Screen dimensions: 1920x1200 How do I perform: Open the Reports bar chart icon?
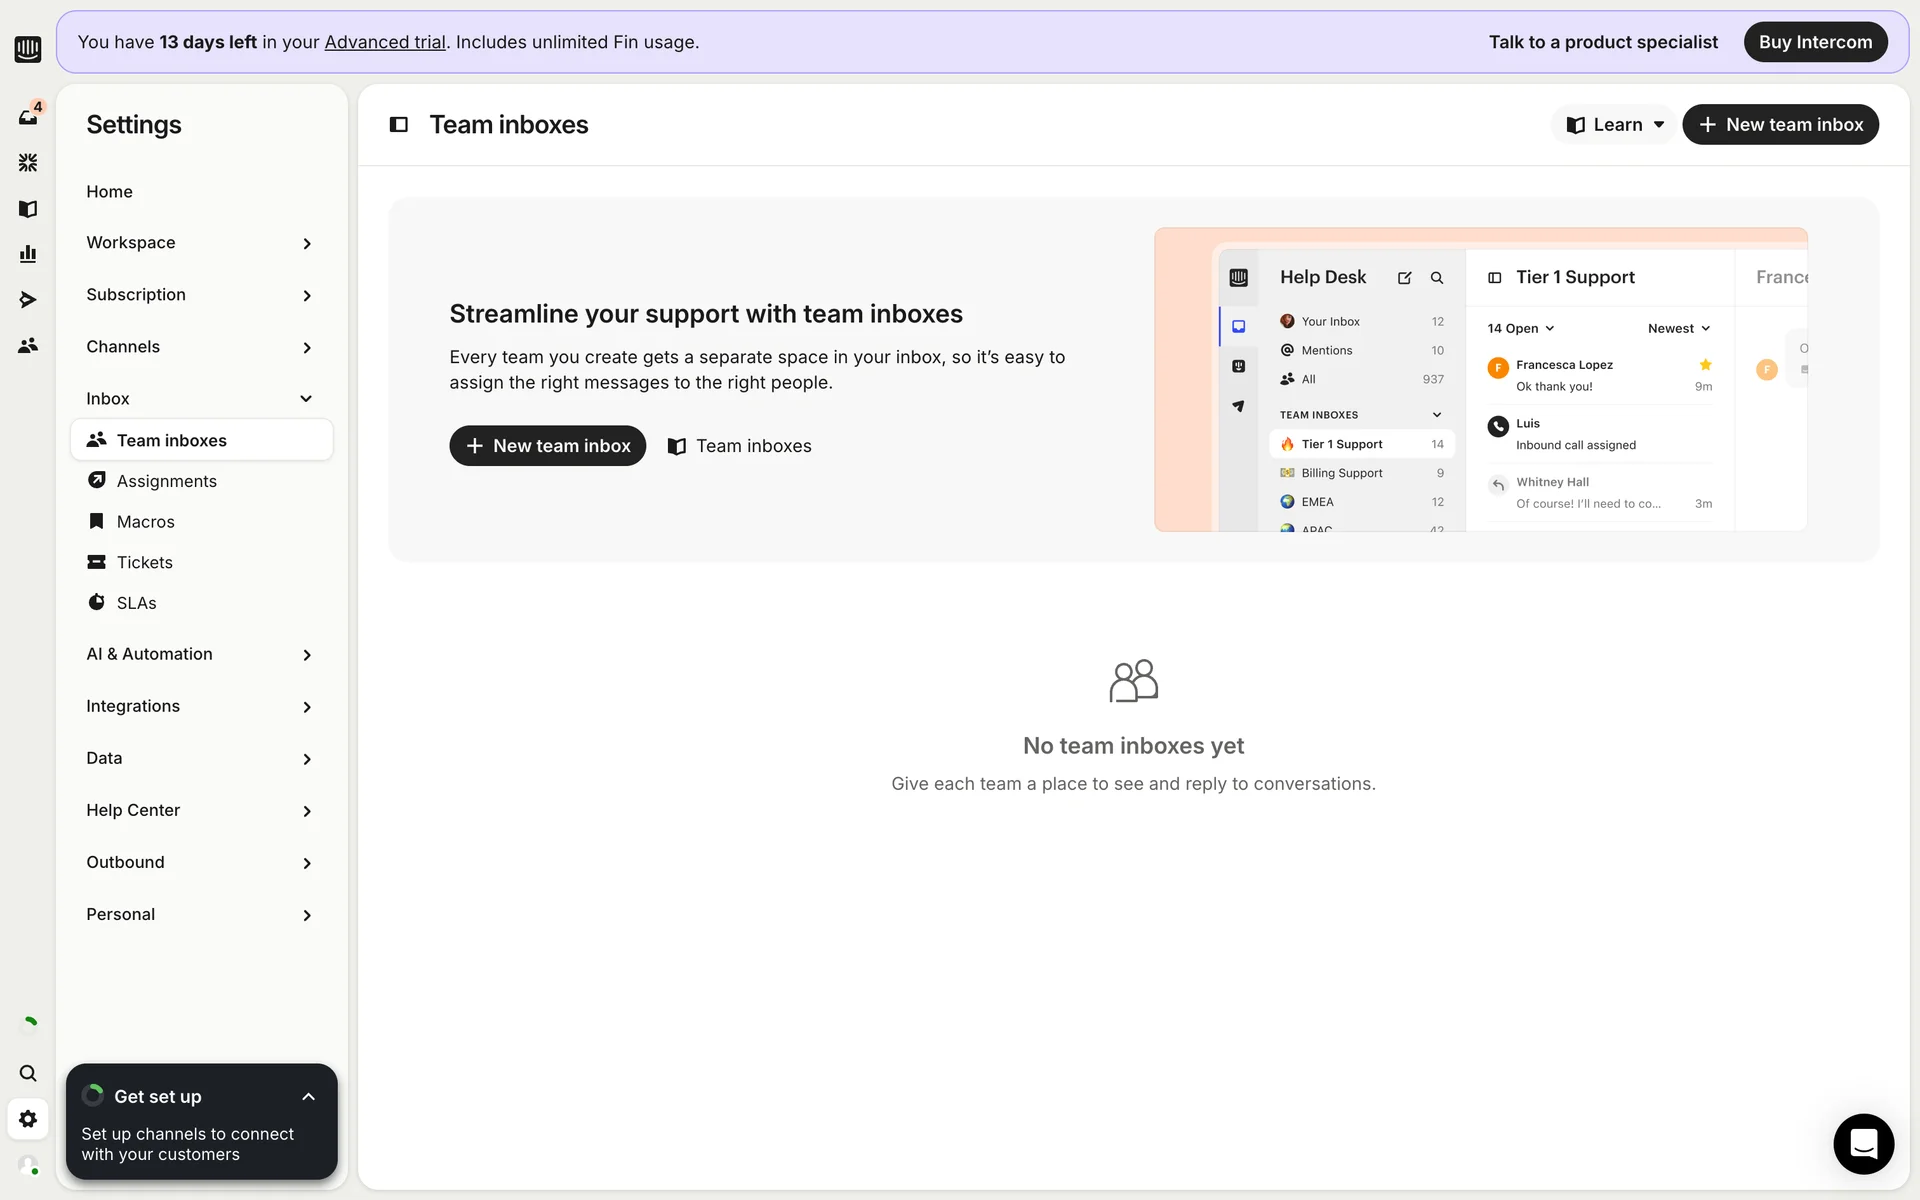point(28,254)
